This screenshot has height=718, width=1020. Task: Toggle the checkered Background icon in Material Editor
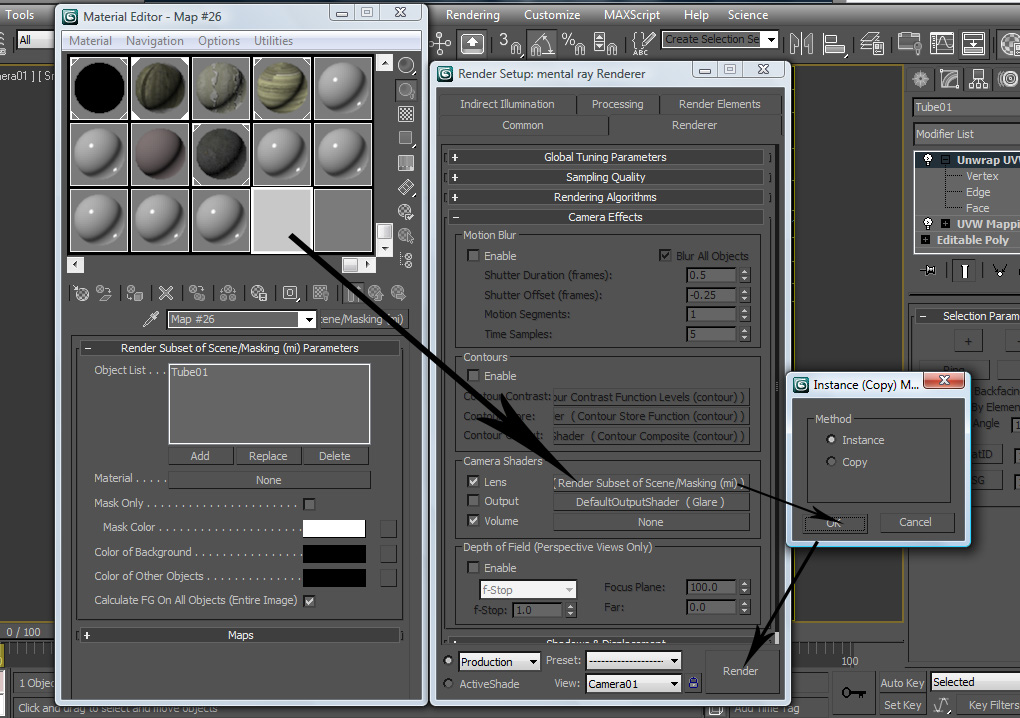[x=407, y=114]
